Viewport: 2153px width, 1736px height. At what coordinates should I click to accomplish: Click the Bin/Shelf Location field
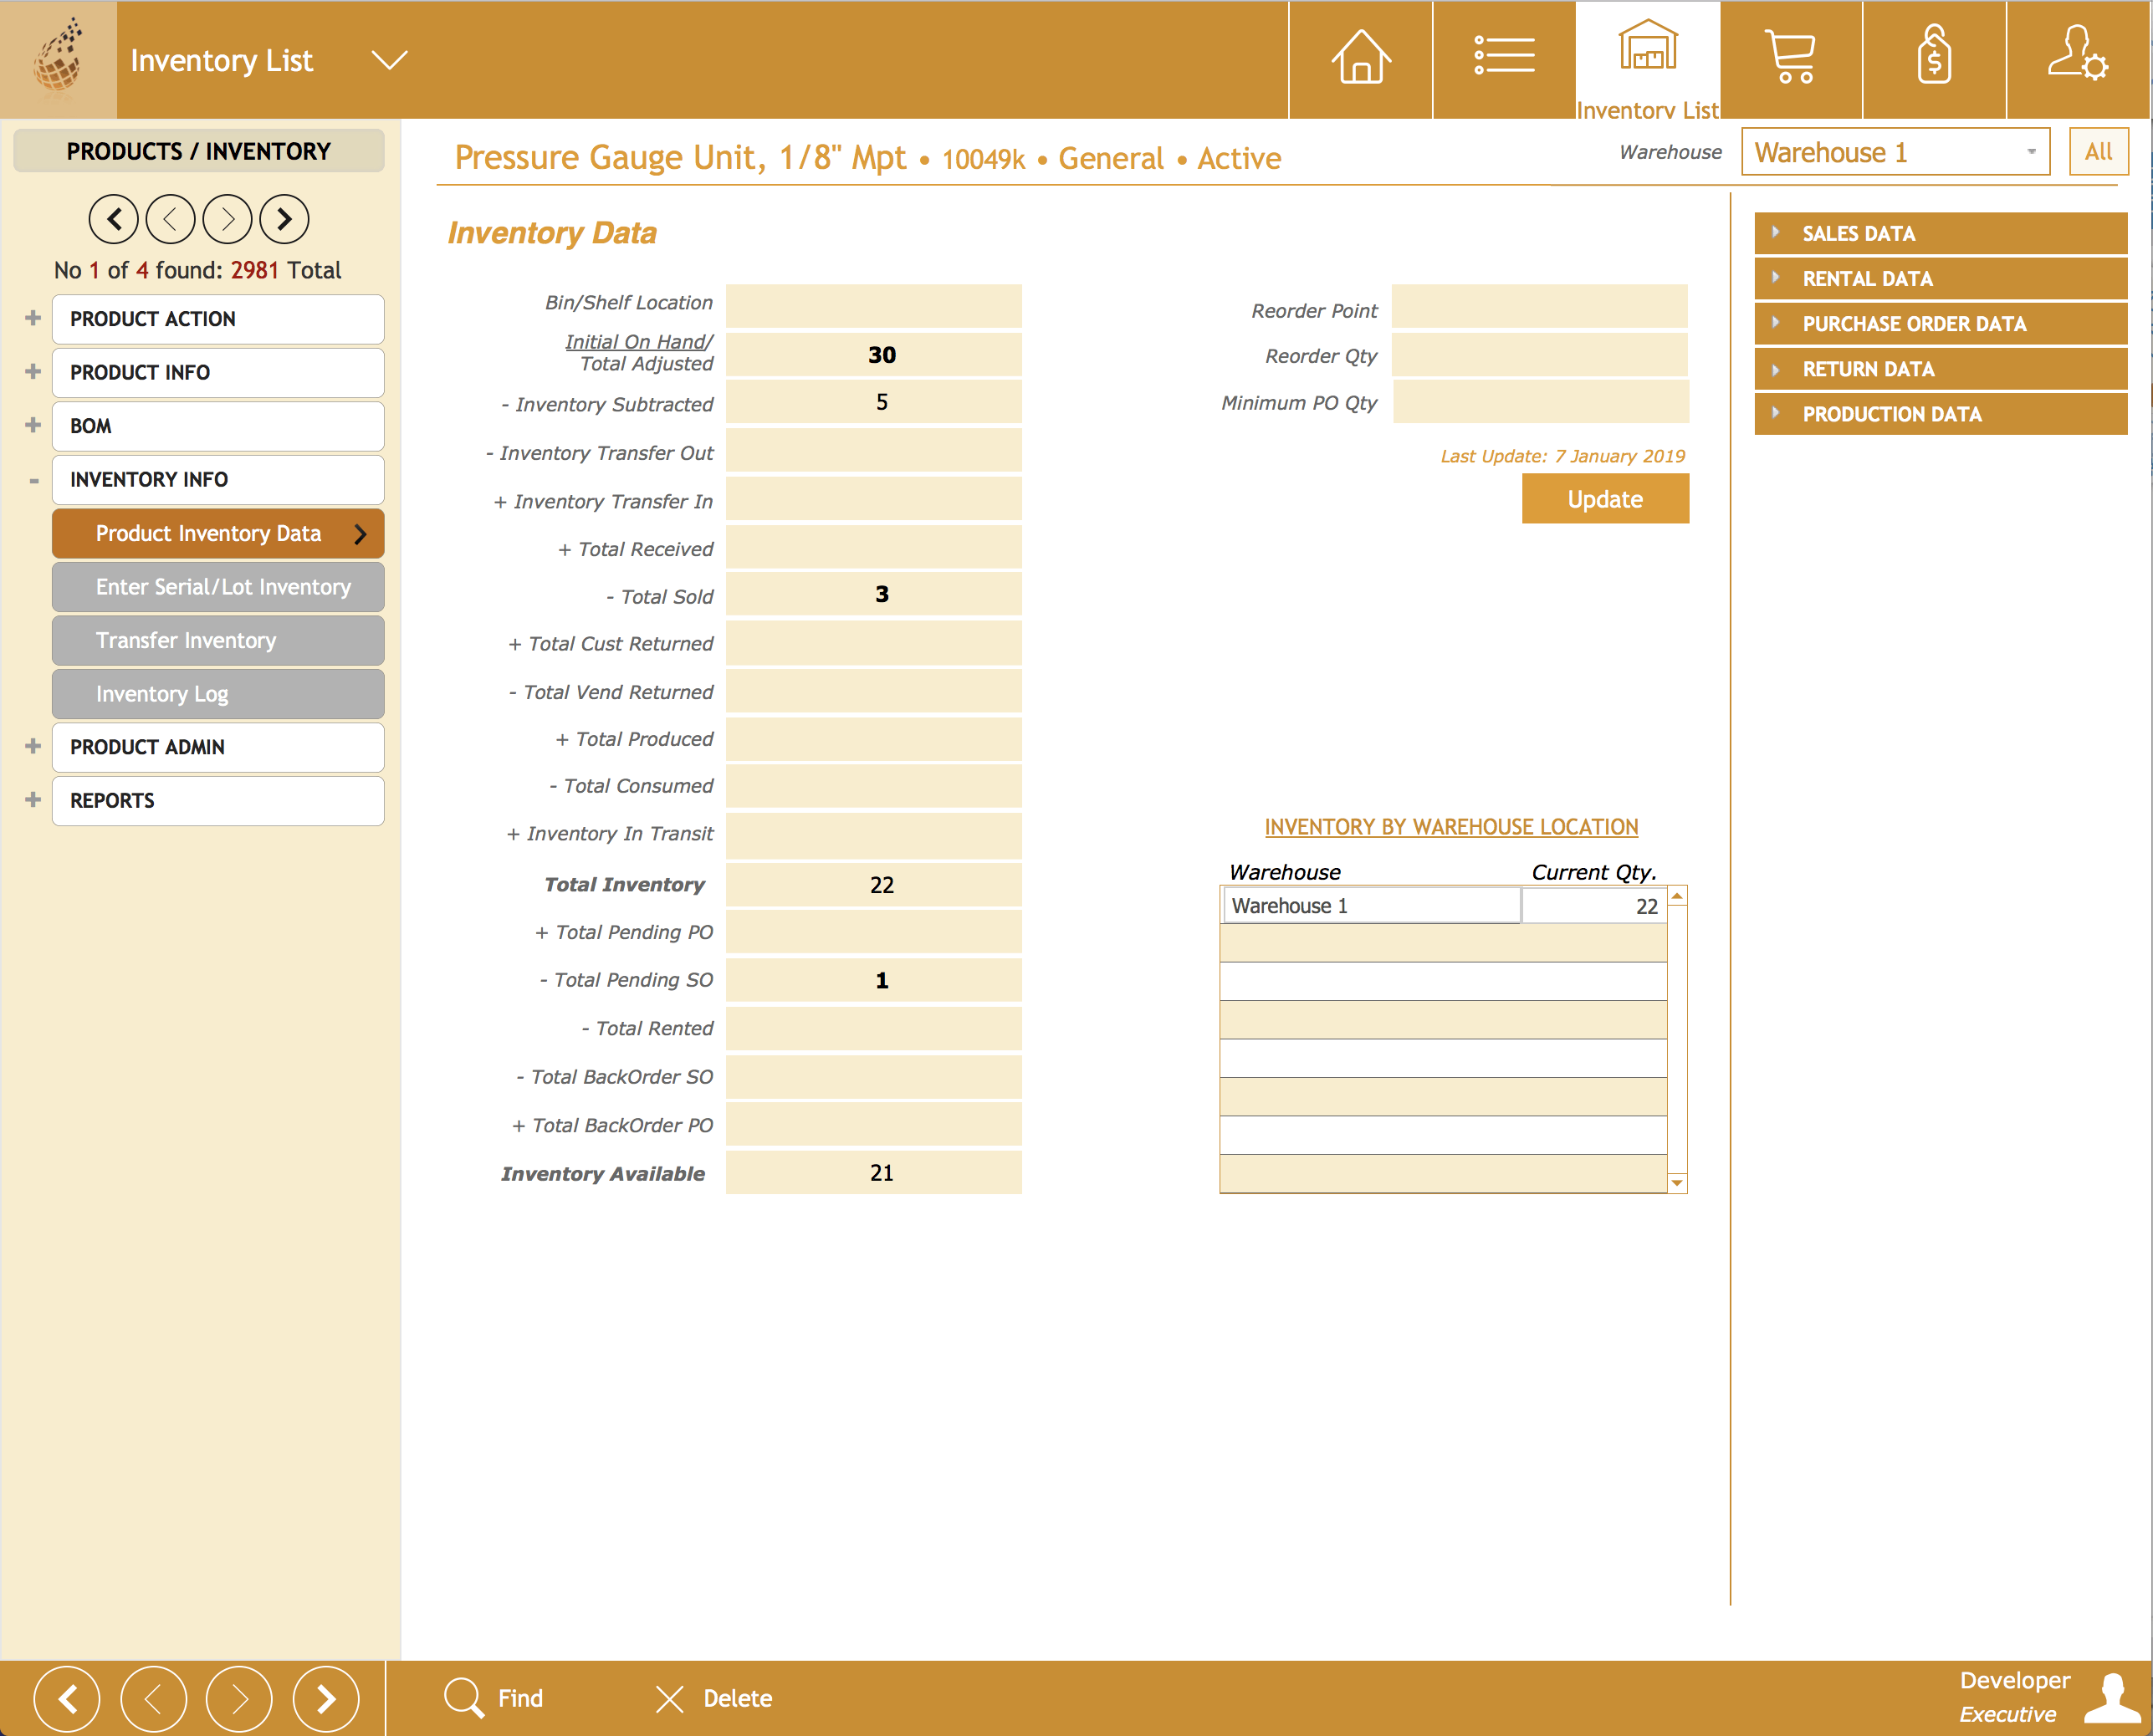pos(873,305)
